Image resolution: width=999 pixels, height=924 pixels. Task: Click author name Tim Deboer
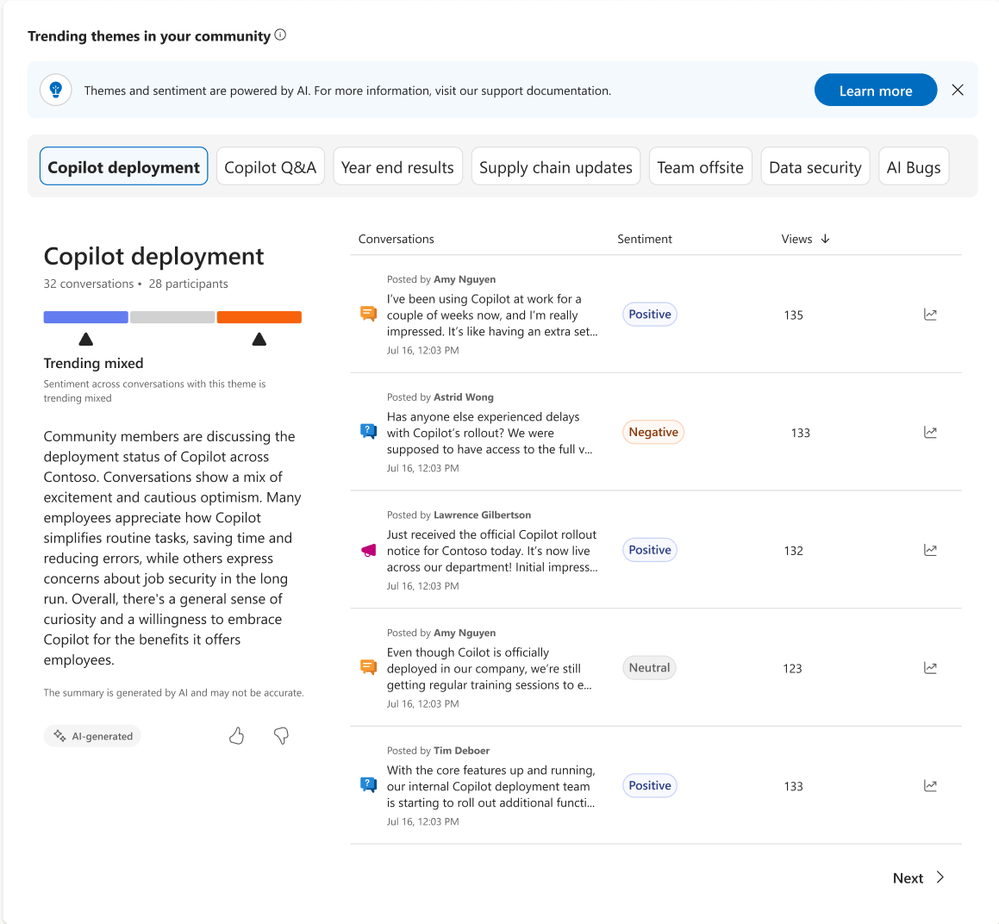click(461, 751)
